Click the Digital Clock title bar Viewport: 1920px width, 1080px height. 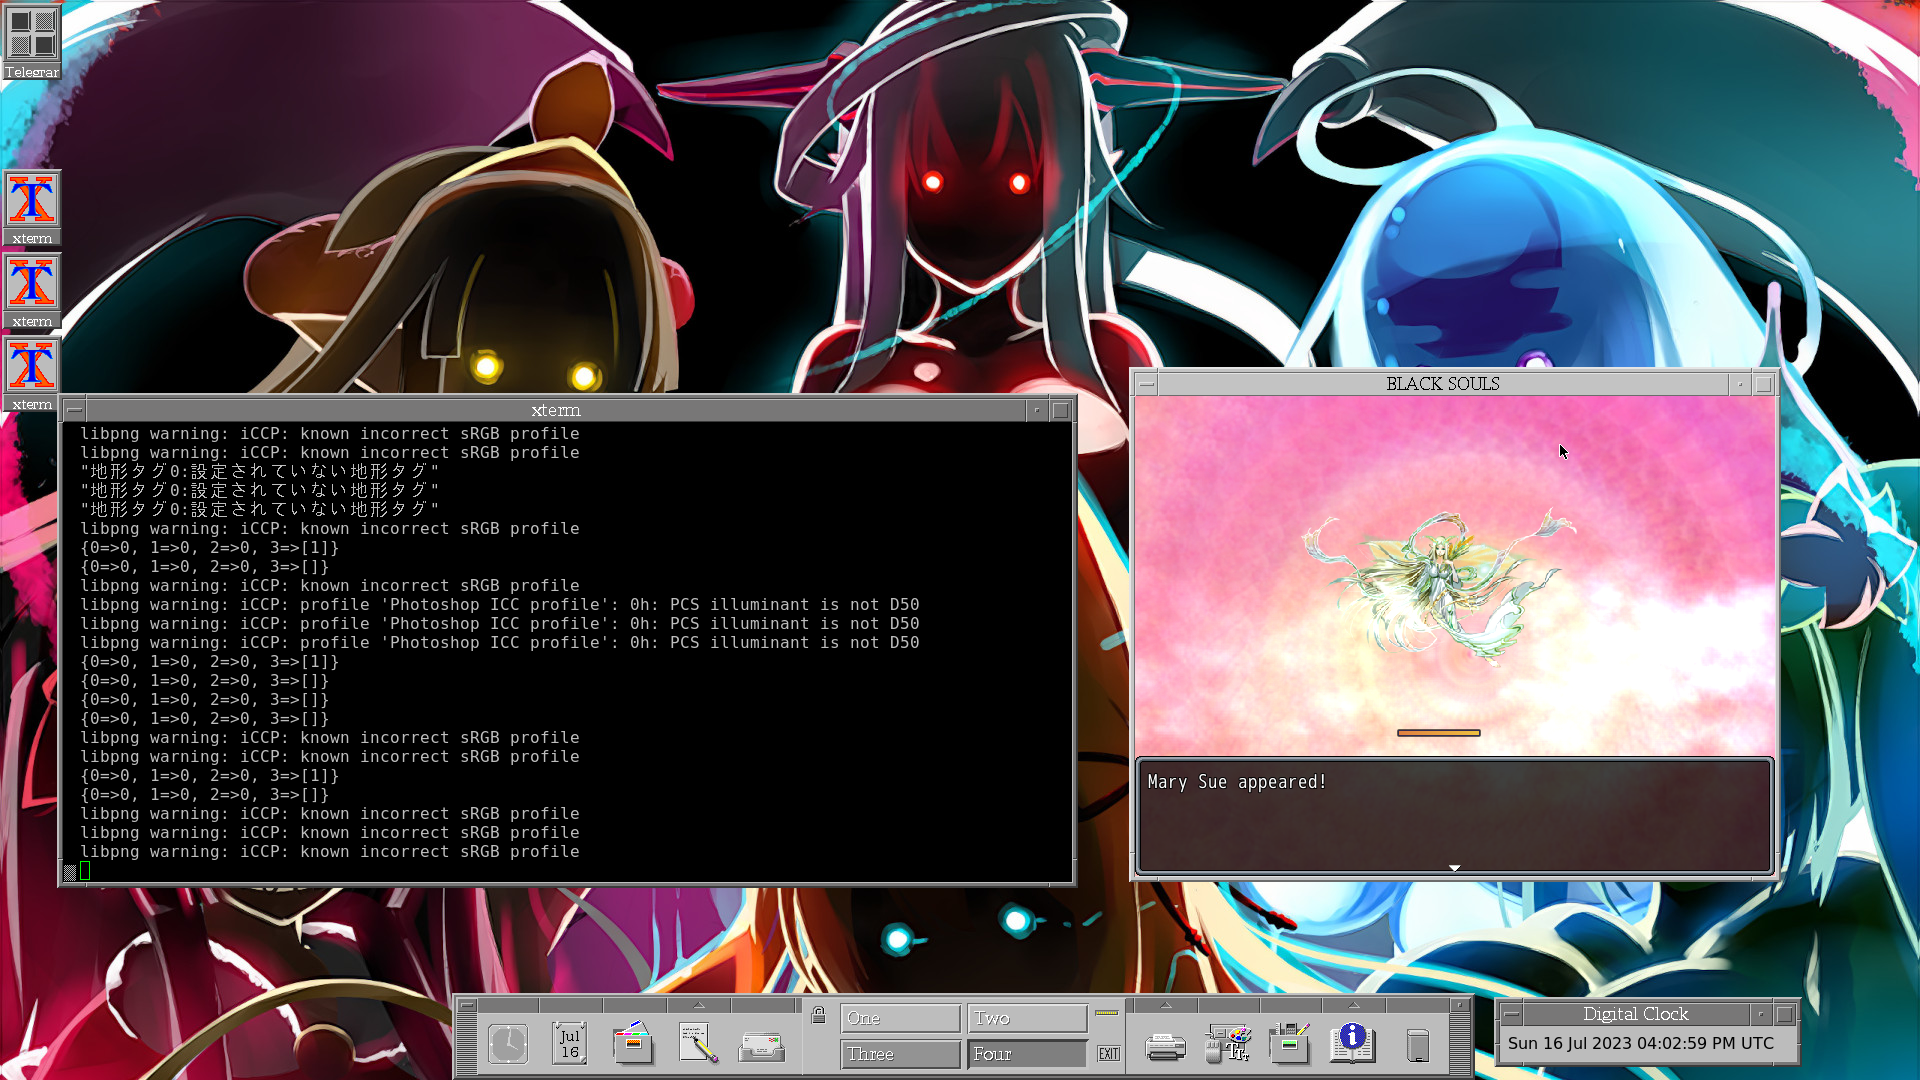click(x=1636, y=1014)
